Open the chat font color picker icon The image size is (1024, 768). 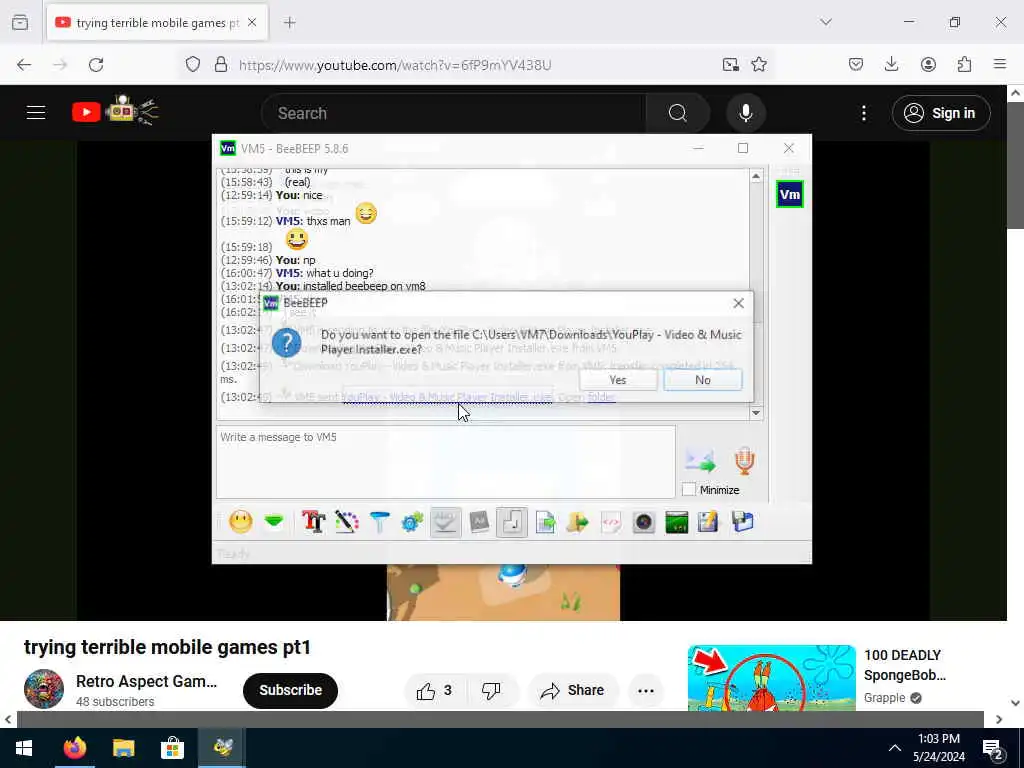click(347, 522)
